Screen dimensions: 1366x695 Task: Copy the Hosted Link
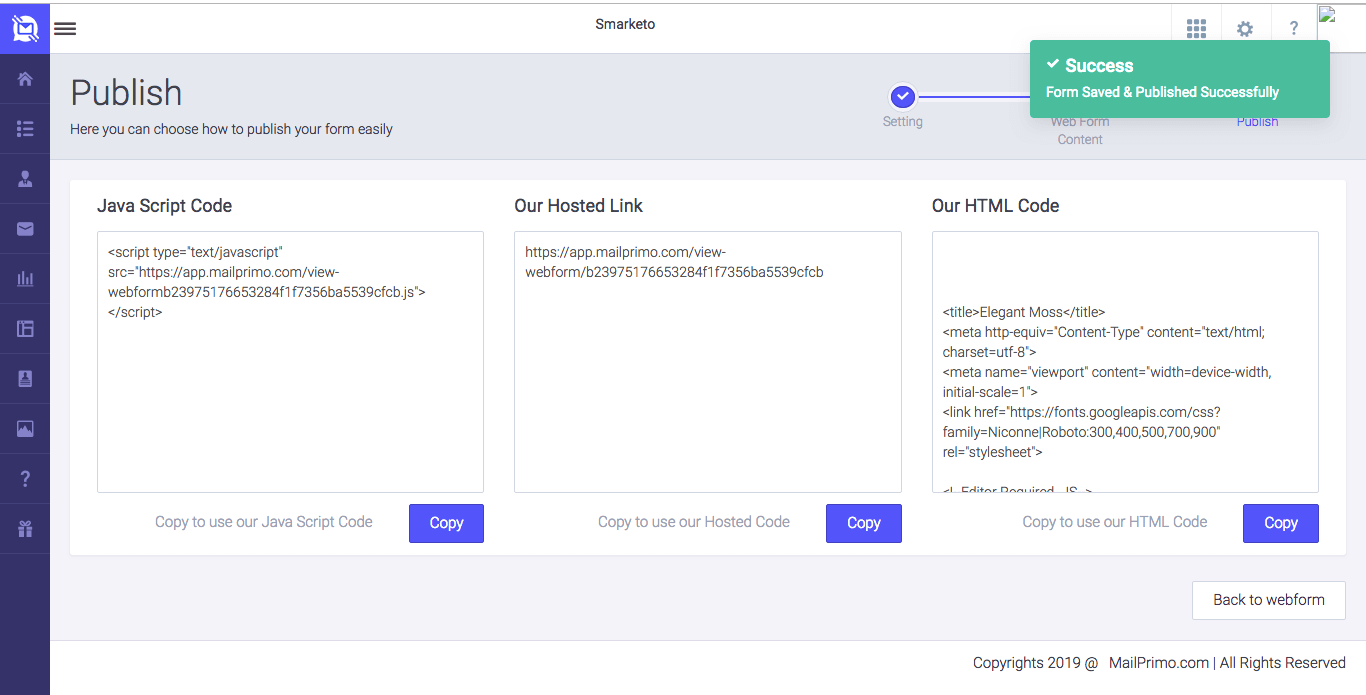(864, 523)
